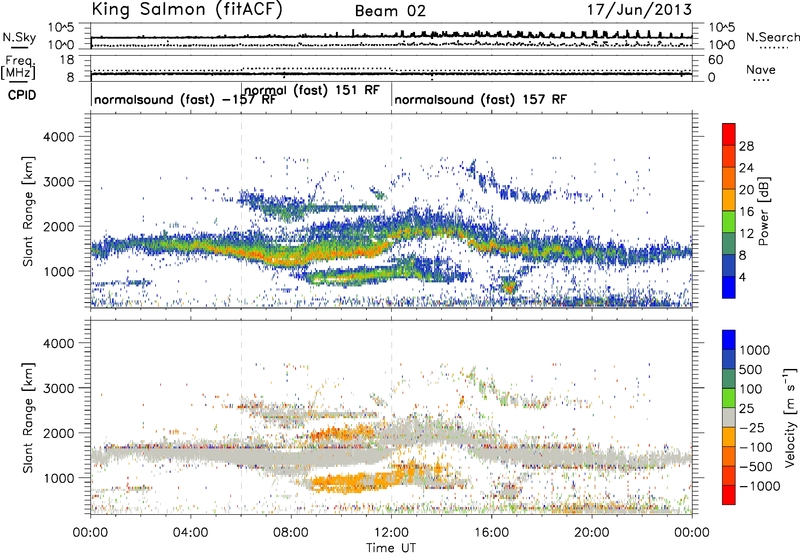
Task: Click the '60' Nave axis tick label
Action: coord(715,60)
